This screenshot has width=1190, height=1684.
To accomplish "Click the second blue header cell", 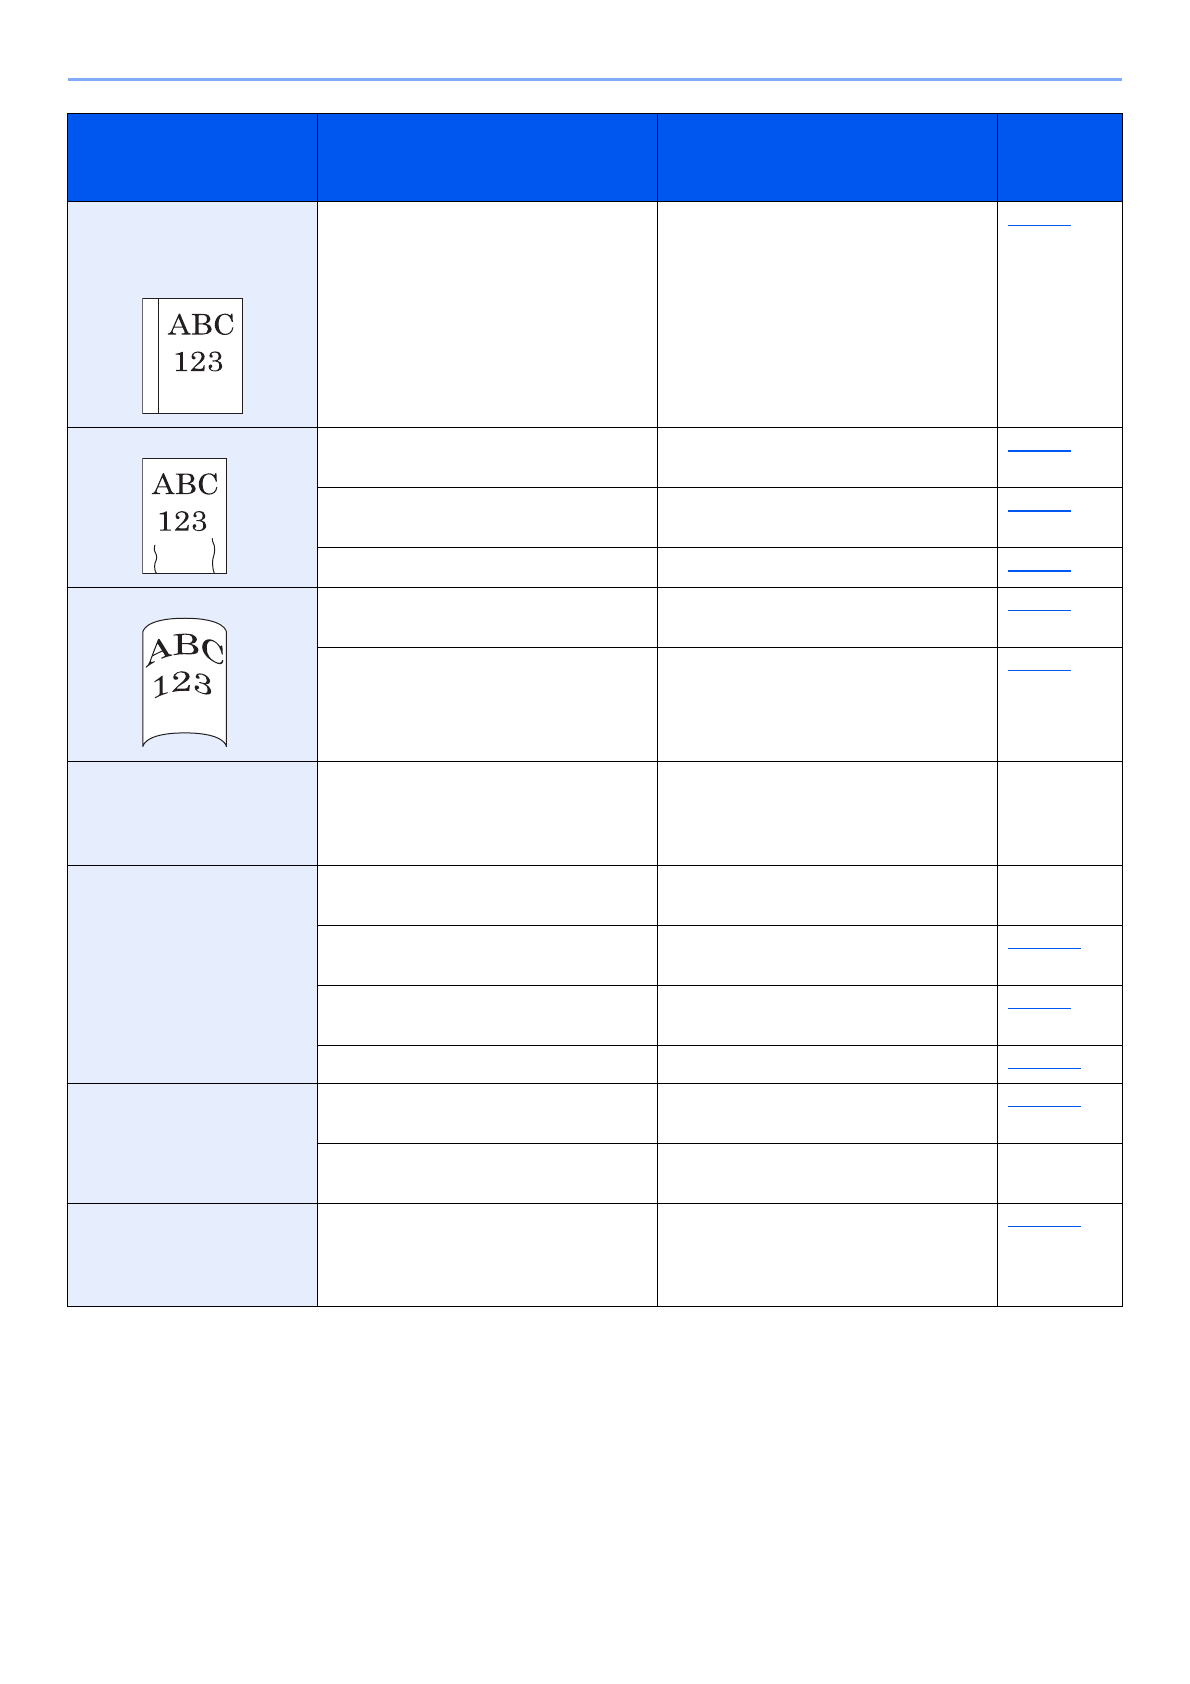I will coord(487,158).
